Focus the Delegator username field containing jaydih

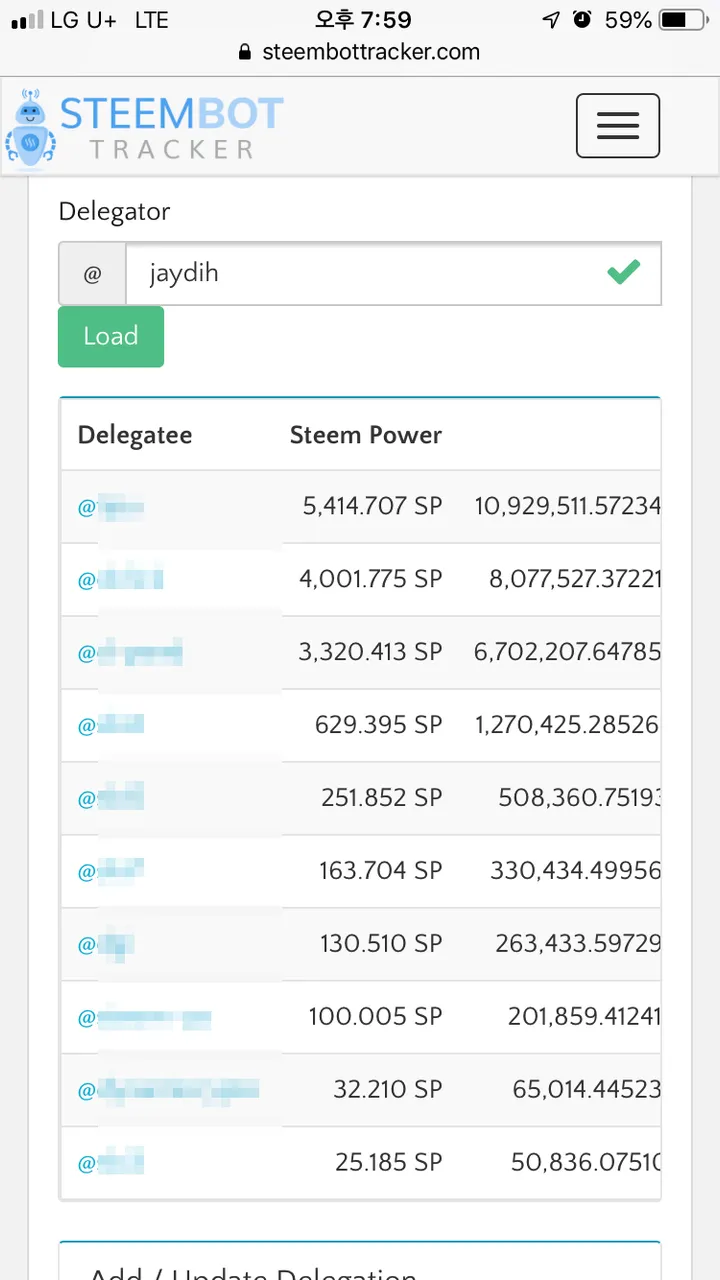[393, 273]
